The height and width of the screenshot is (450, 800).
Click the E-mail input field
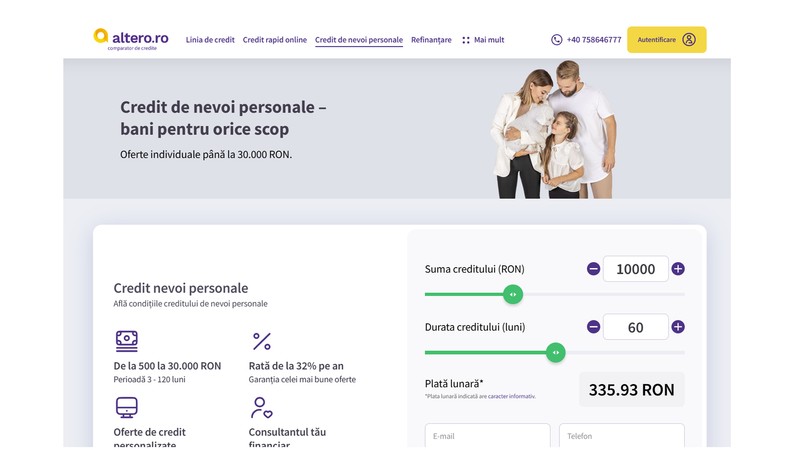coord(487,436)
